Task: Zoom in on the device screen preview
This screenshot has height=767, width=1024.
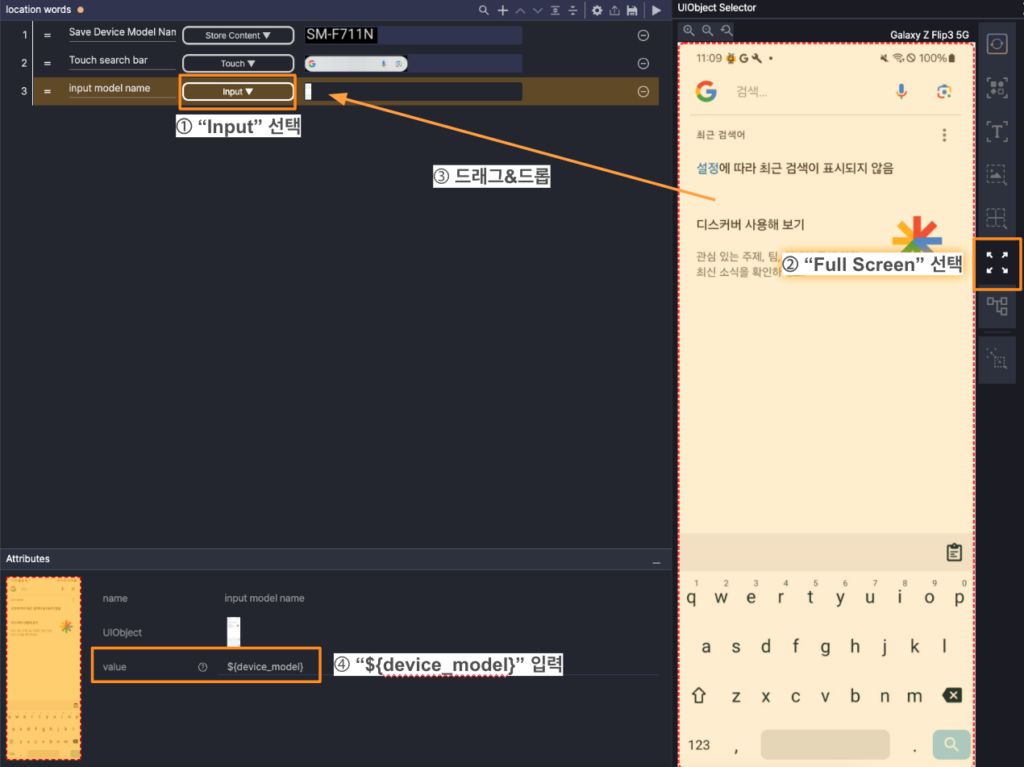Action: coord(689,31)
